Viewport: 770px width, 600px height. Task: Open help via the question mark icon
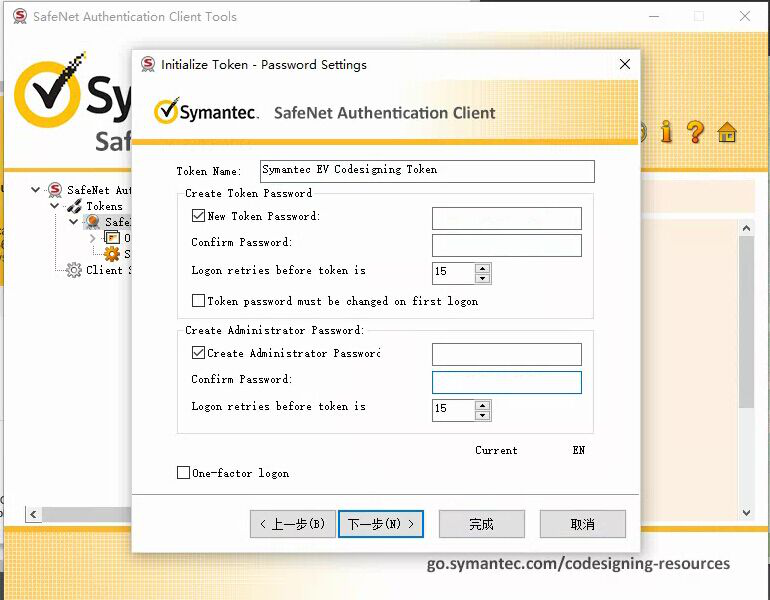[695, 132]
